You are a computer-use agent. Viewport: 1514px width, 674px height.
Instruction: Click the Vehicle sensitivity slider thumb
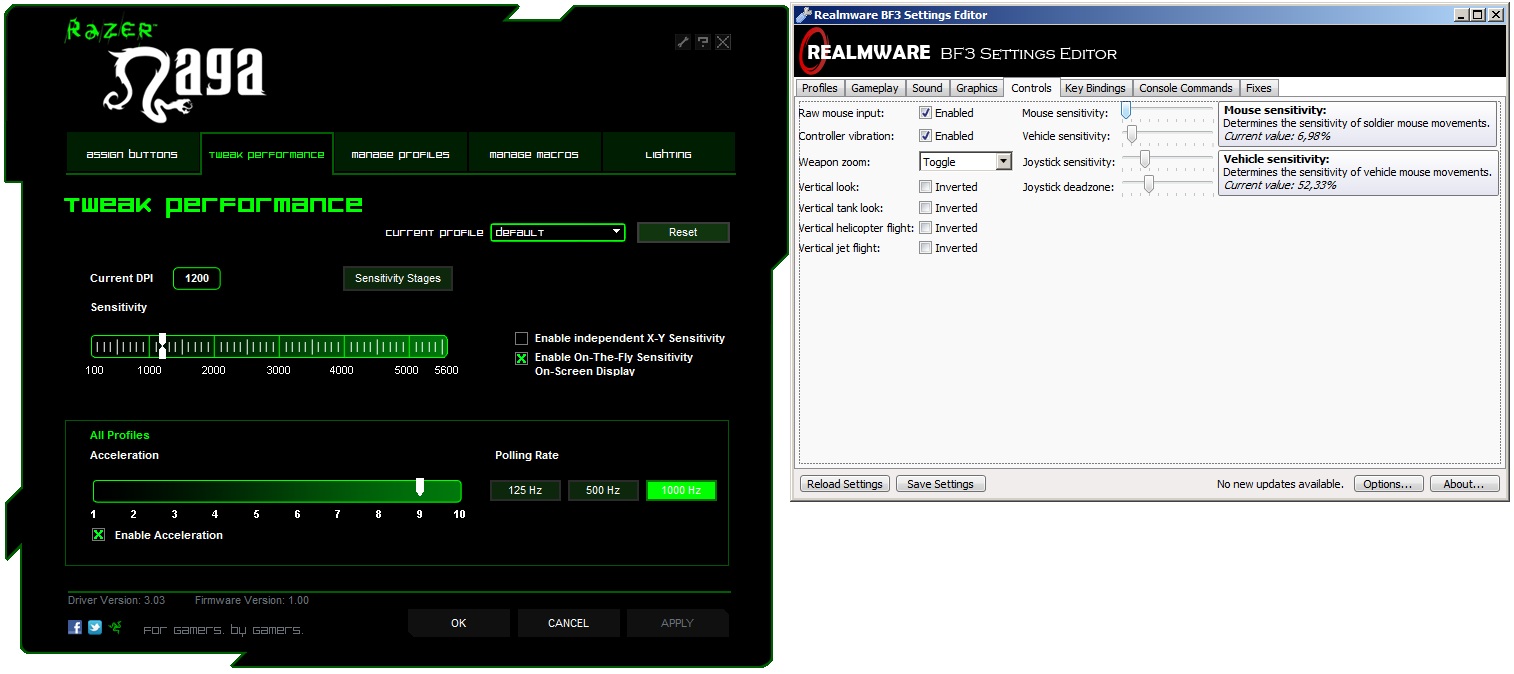pyautogui.click(x=1132, y=133)
